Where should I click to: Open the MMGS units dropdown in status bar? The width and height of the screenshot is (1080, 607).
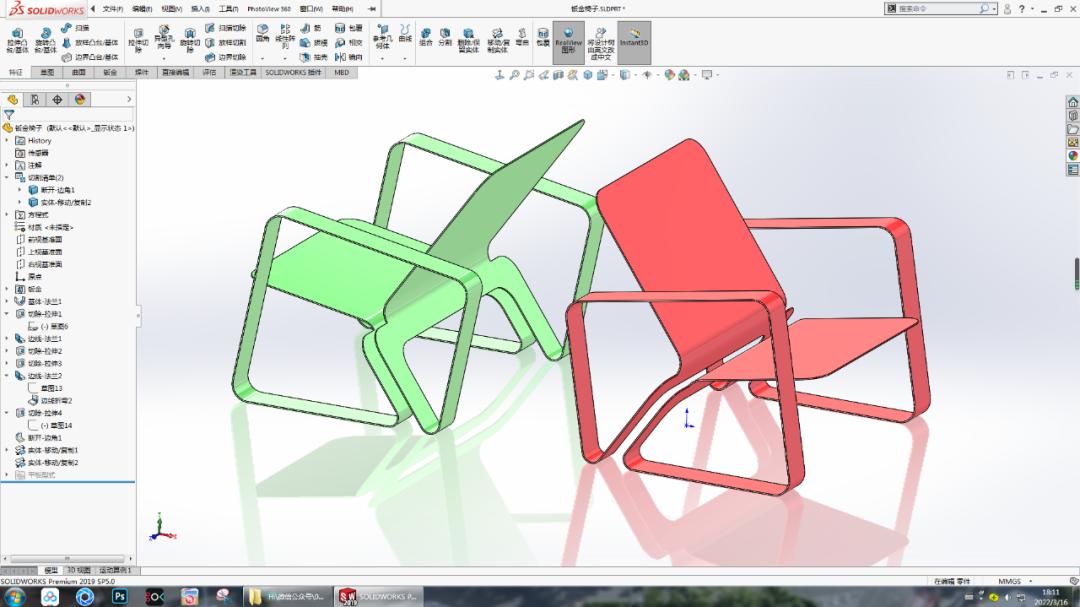click(1011, 580)
